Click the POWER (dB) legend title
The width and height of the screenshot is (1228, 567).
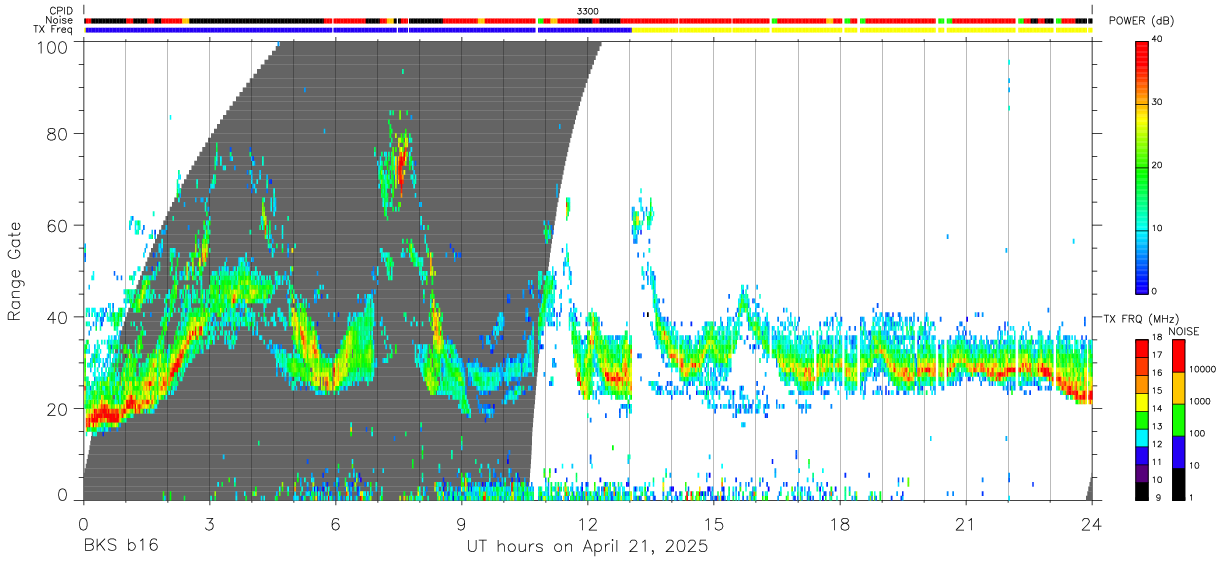[1142, 20]
